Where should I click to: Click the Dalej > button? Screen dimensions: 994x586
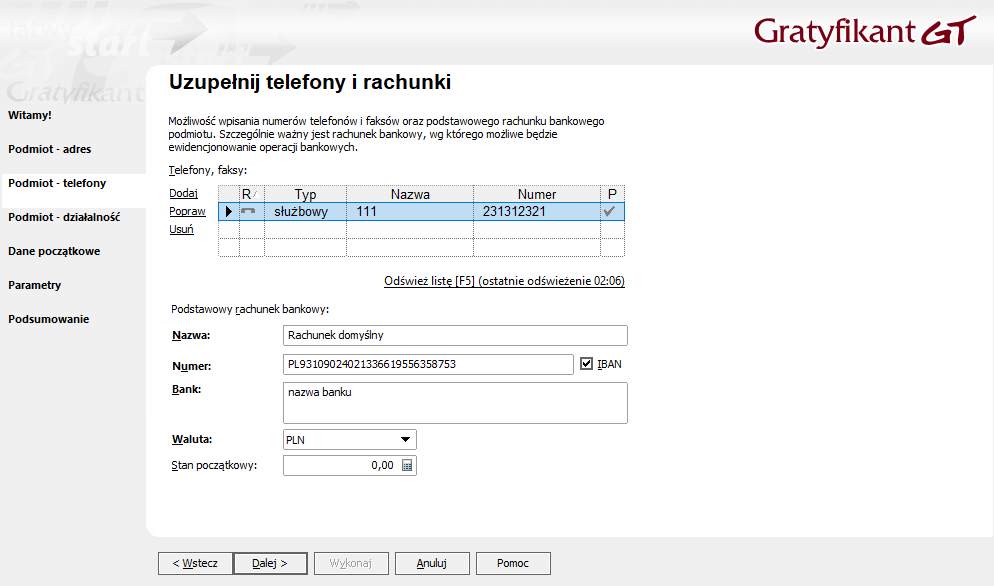pyautogui.click(x=270, y=563)
